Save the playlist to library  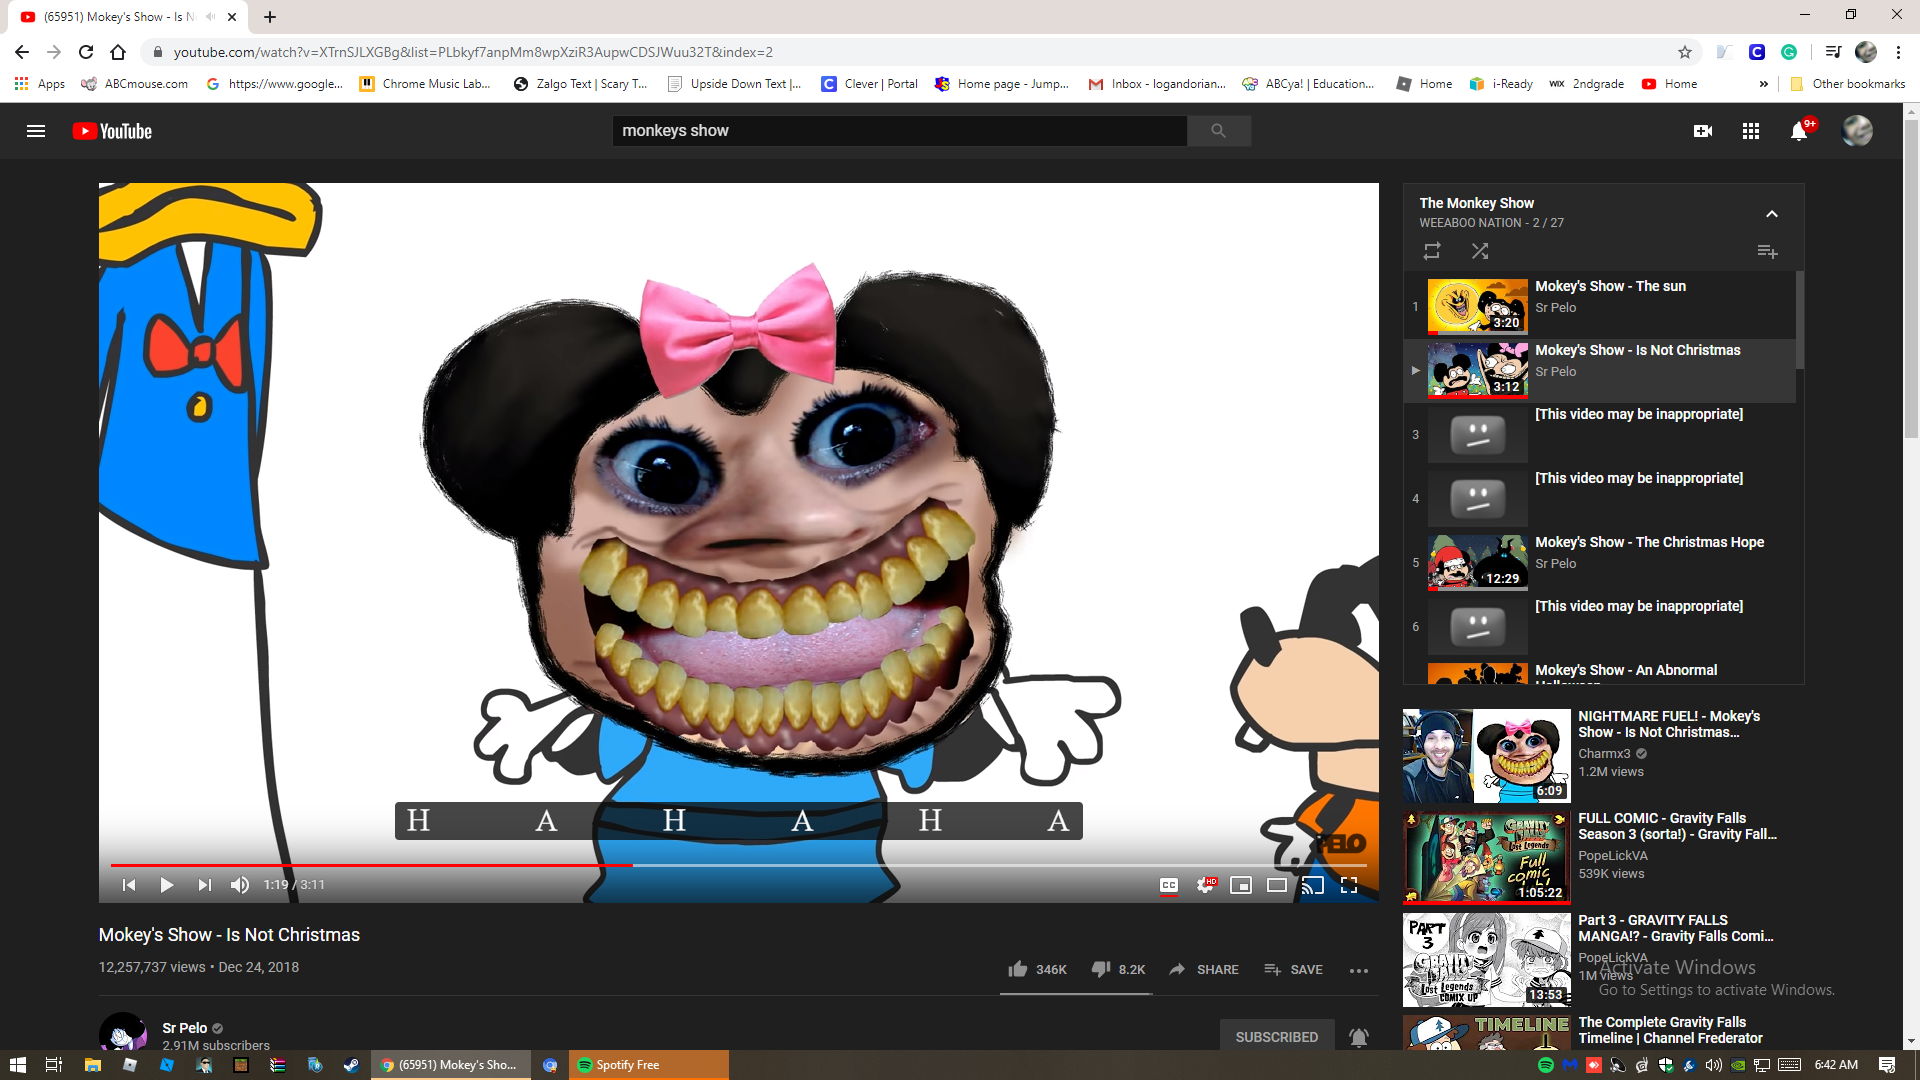(x=1767, y=251)
